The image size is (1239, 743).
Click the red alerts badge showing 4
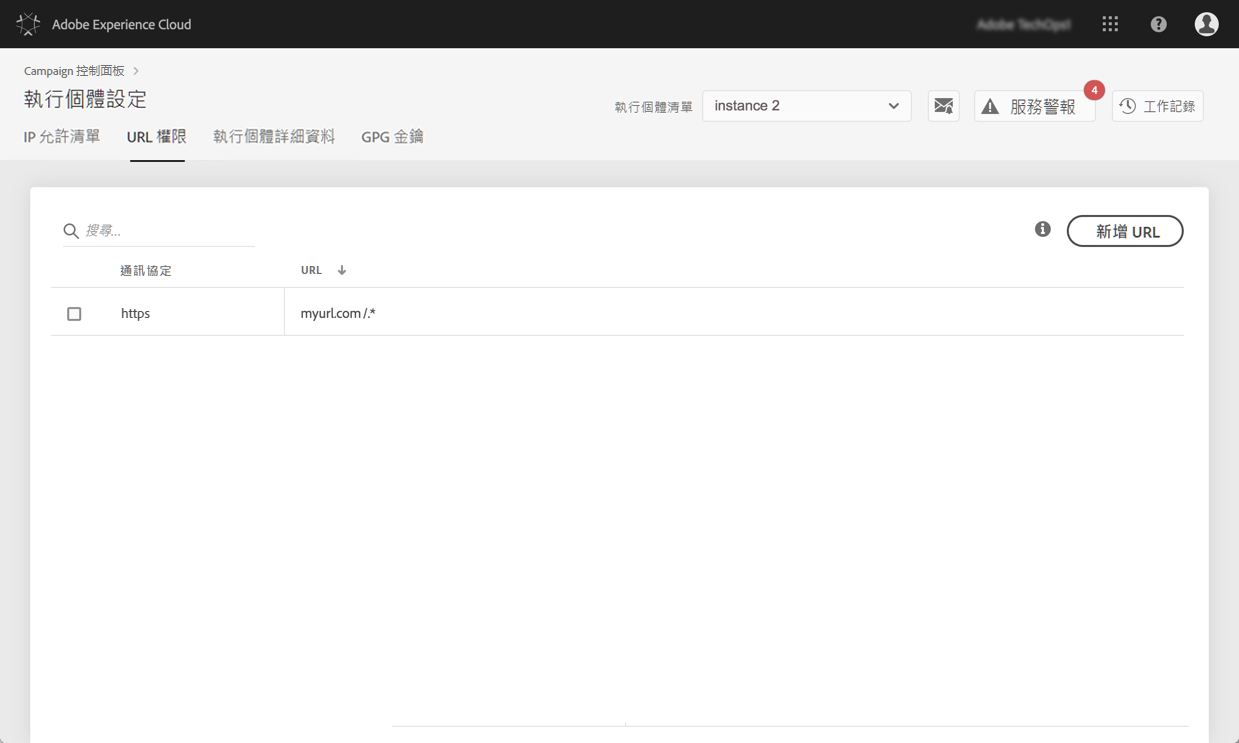point(1094,90)
